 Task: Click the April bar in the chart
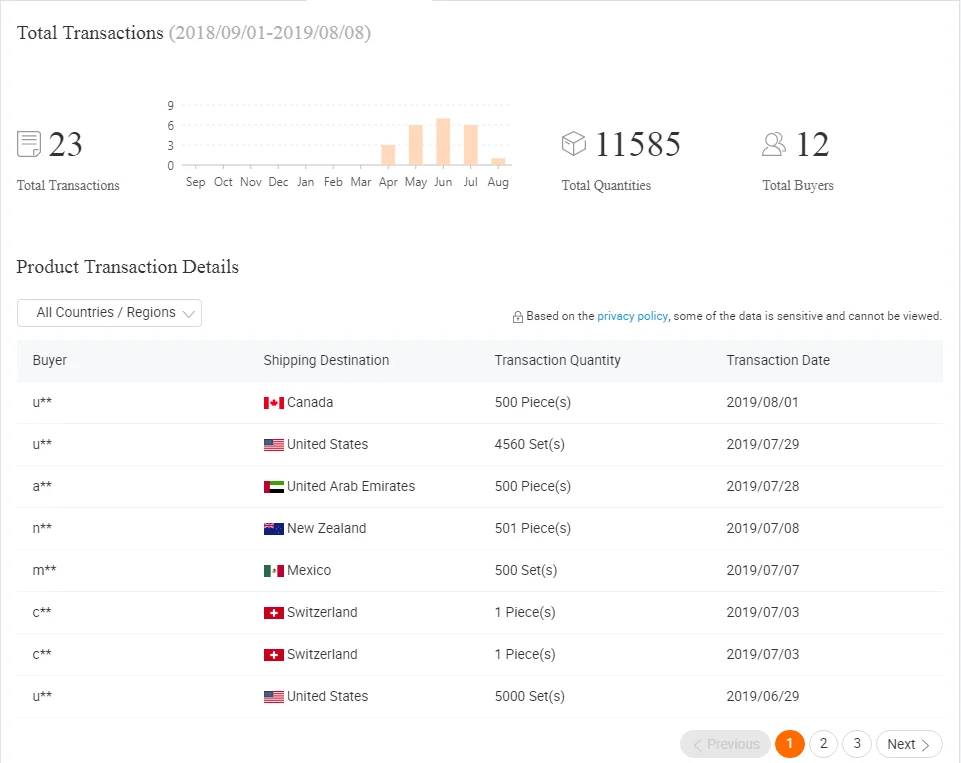pos(388,155)
